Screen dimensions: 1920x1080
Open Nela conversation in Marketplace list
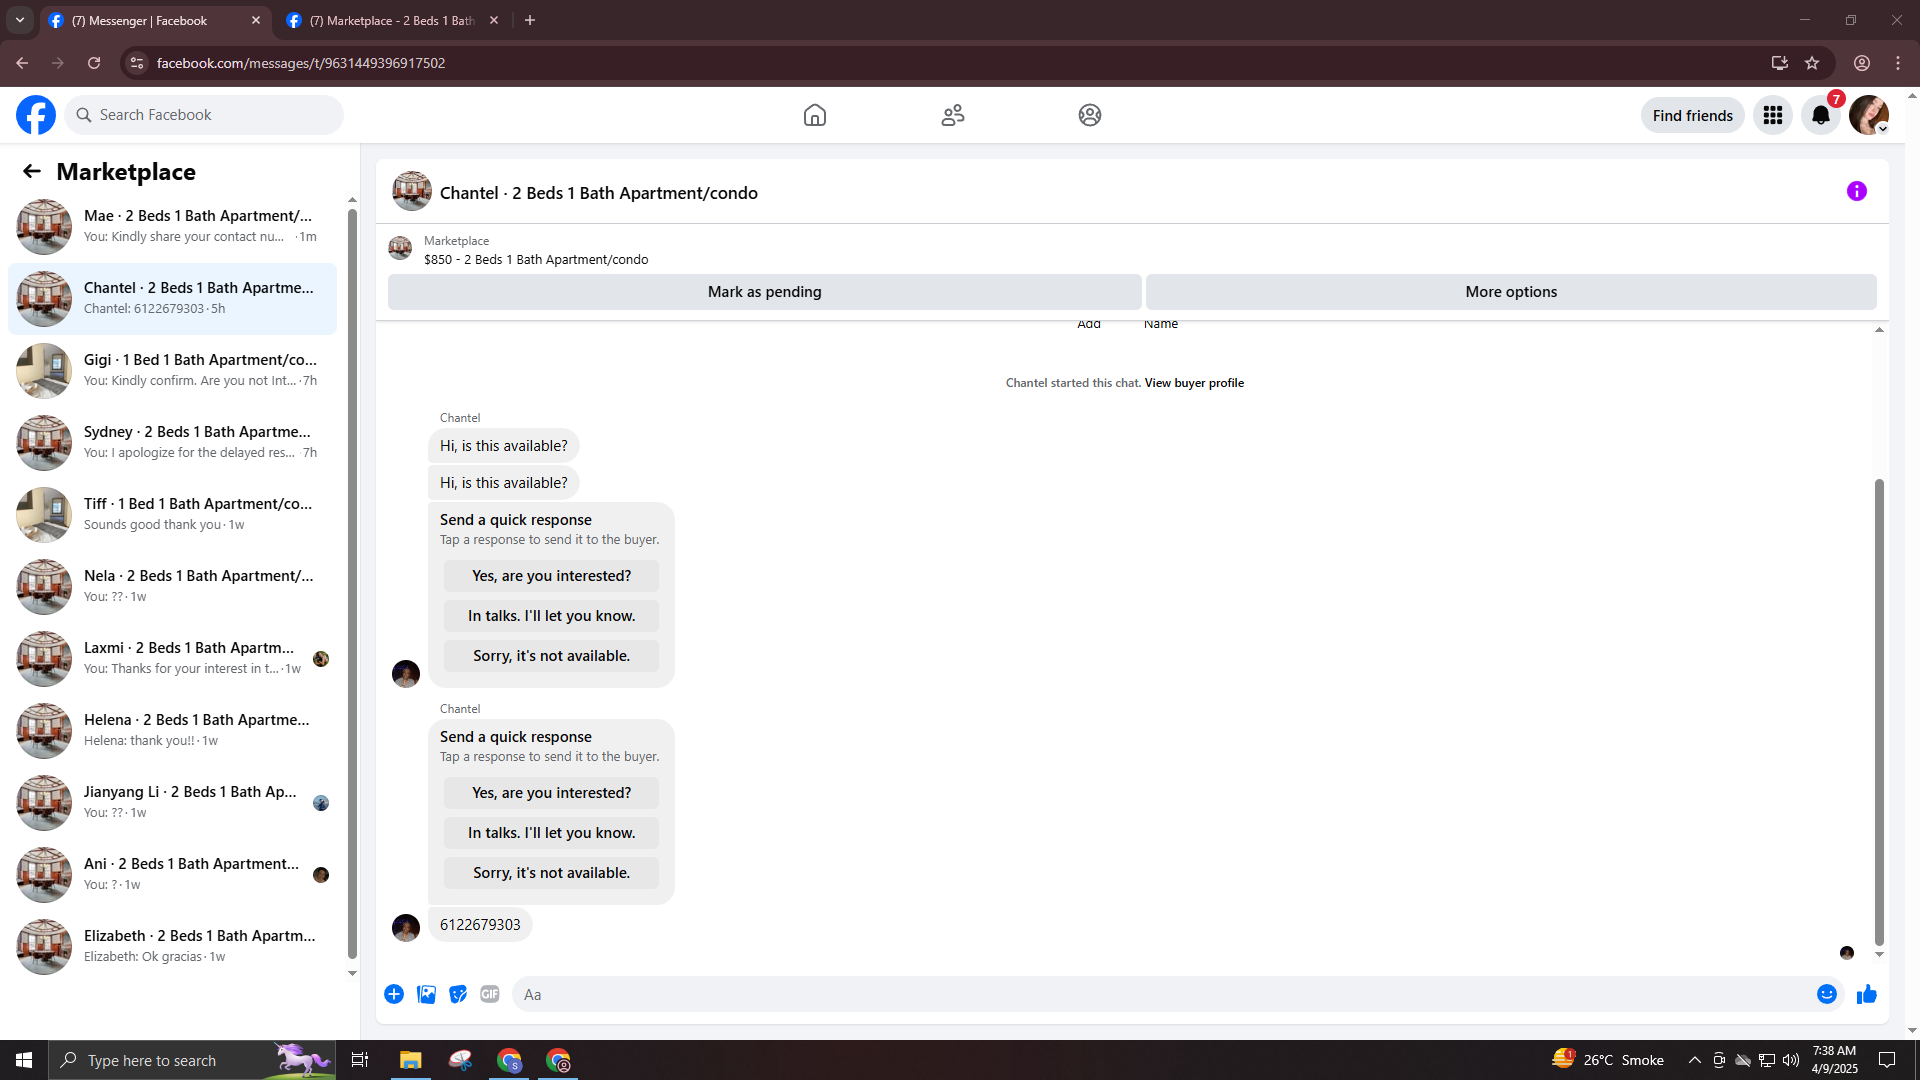pyautogui.click(x=172, y=586)
